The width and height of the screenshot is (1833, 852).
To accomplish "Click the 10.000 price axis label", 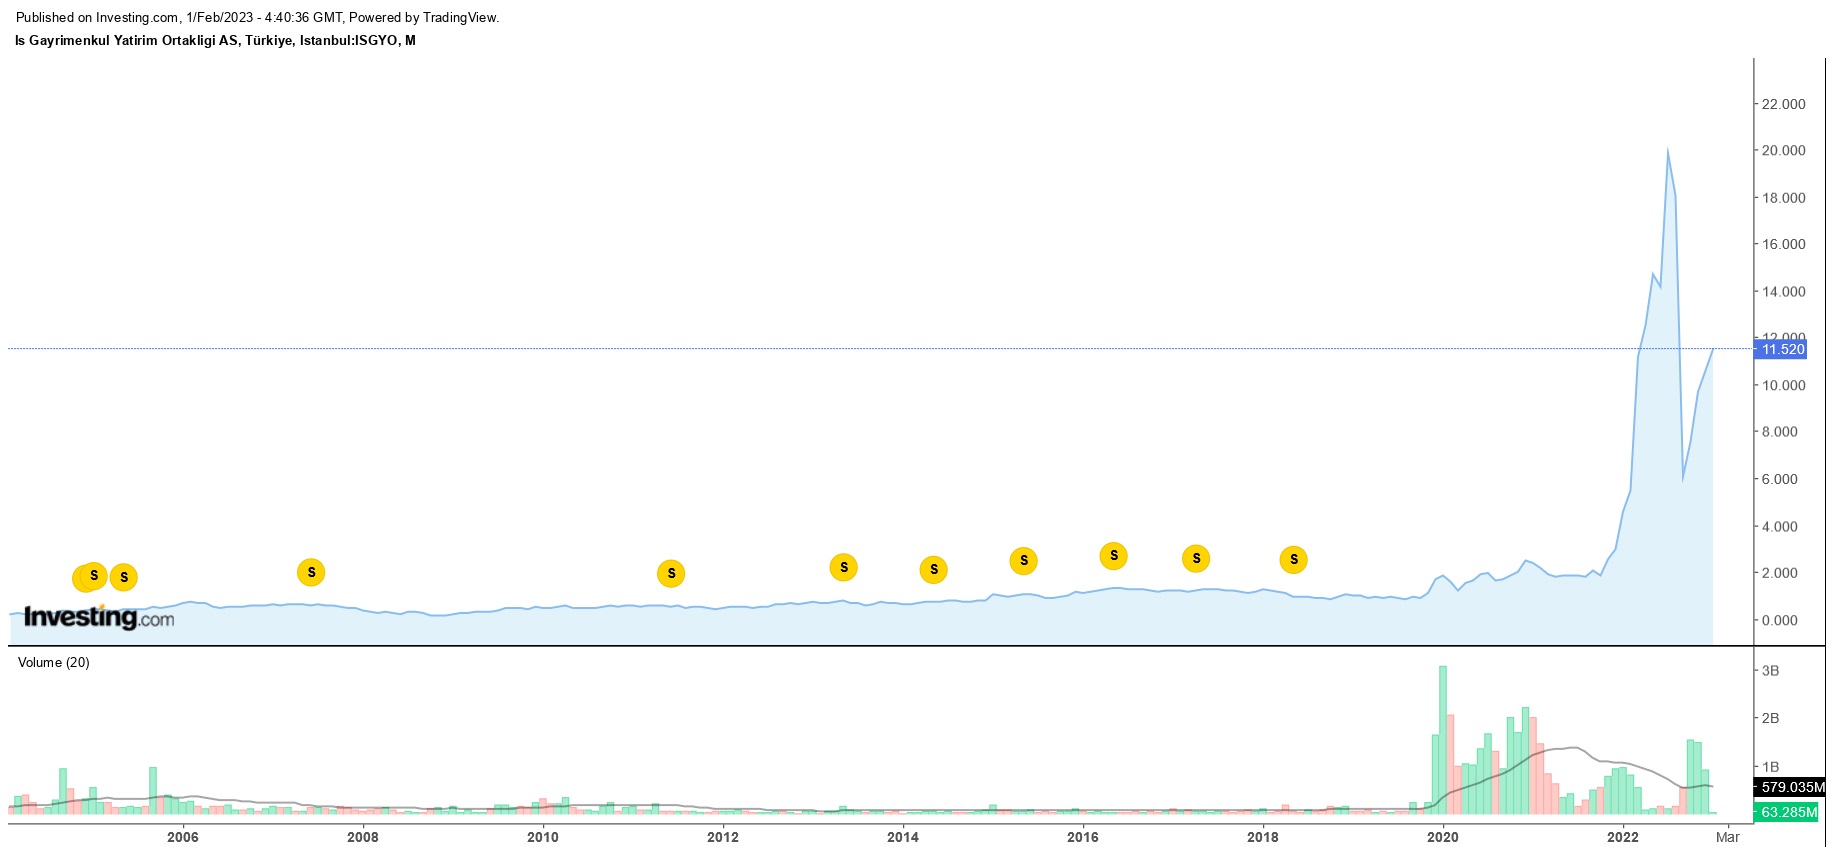I will 1783,385.
